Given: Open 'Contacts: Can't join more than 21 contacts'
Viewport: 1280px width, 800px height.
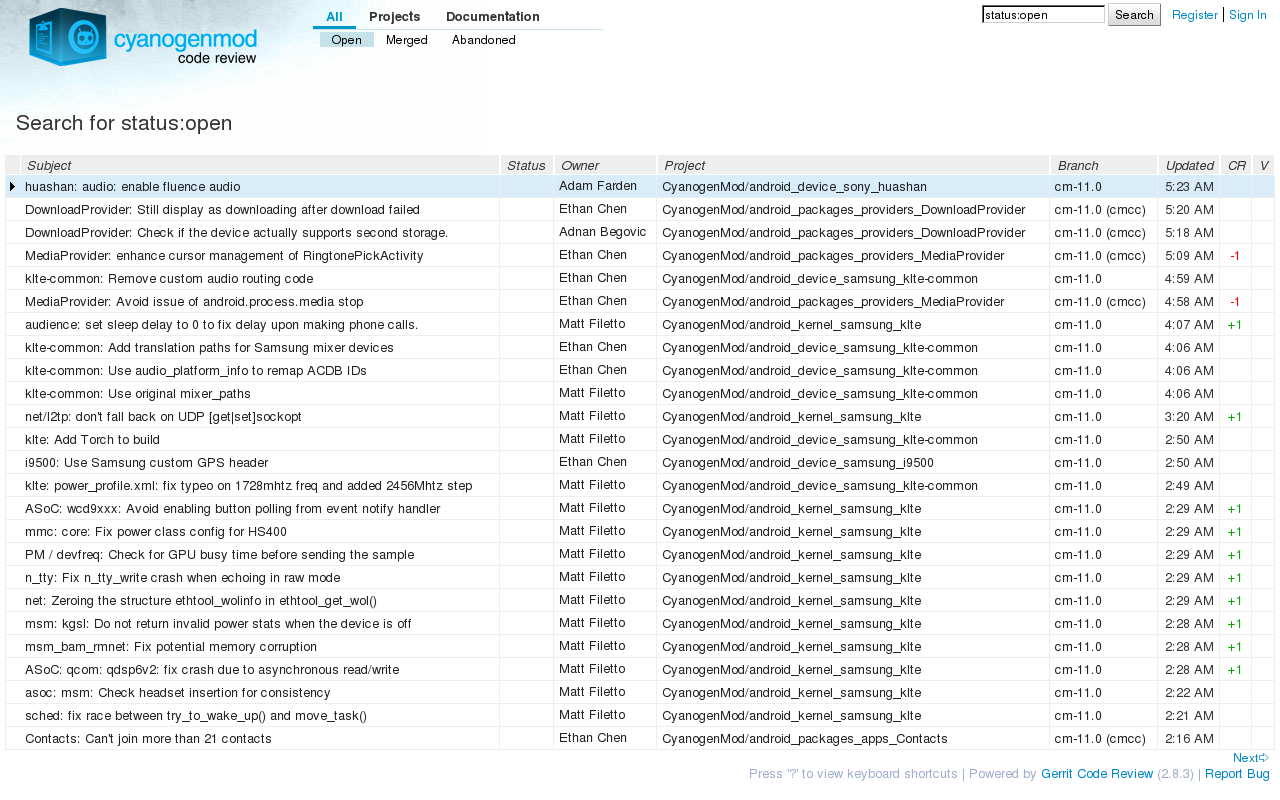Looking at the screenshot, I should (x=148, y=739).
